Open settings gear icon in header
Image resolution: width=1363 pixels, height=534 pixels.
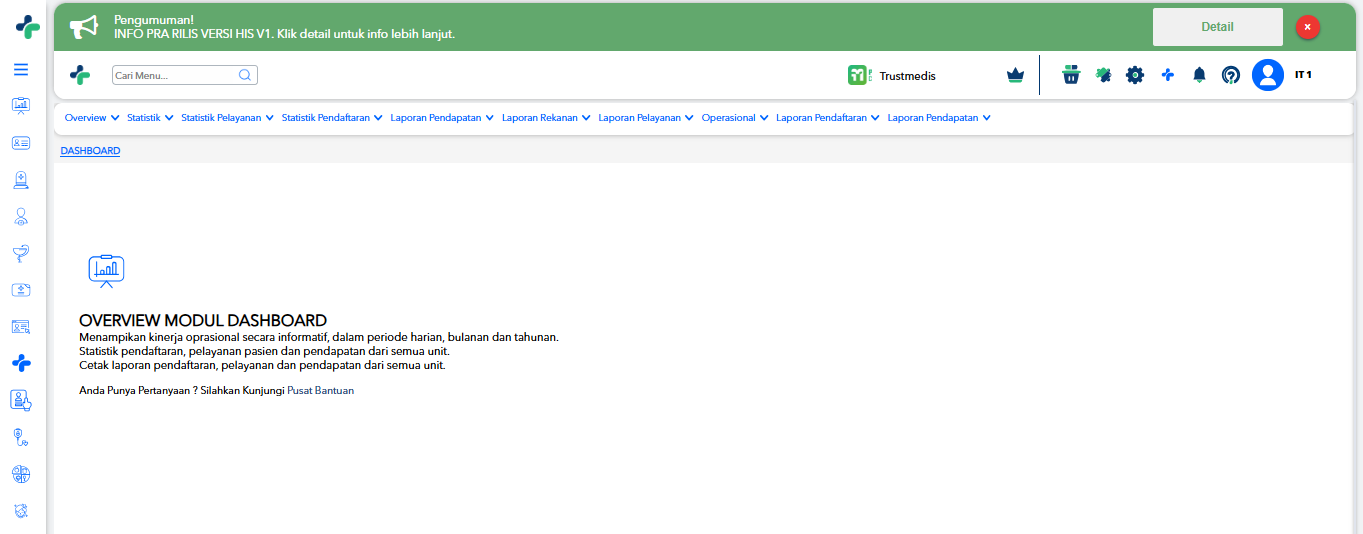click(x=1135, y=75)
